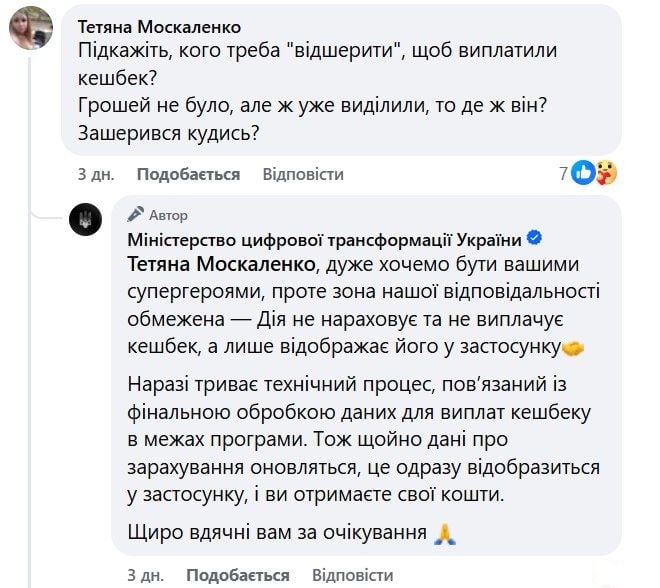660x588 pixels.
Task: Like Тетяна Москаленко's comment via Подобається
Action: pos(188,174)
